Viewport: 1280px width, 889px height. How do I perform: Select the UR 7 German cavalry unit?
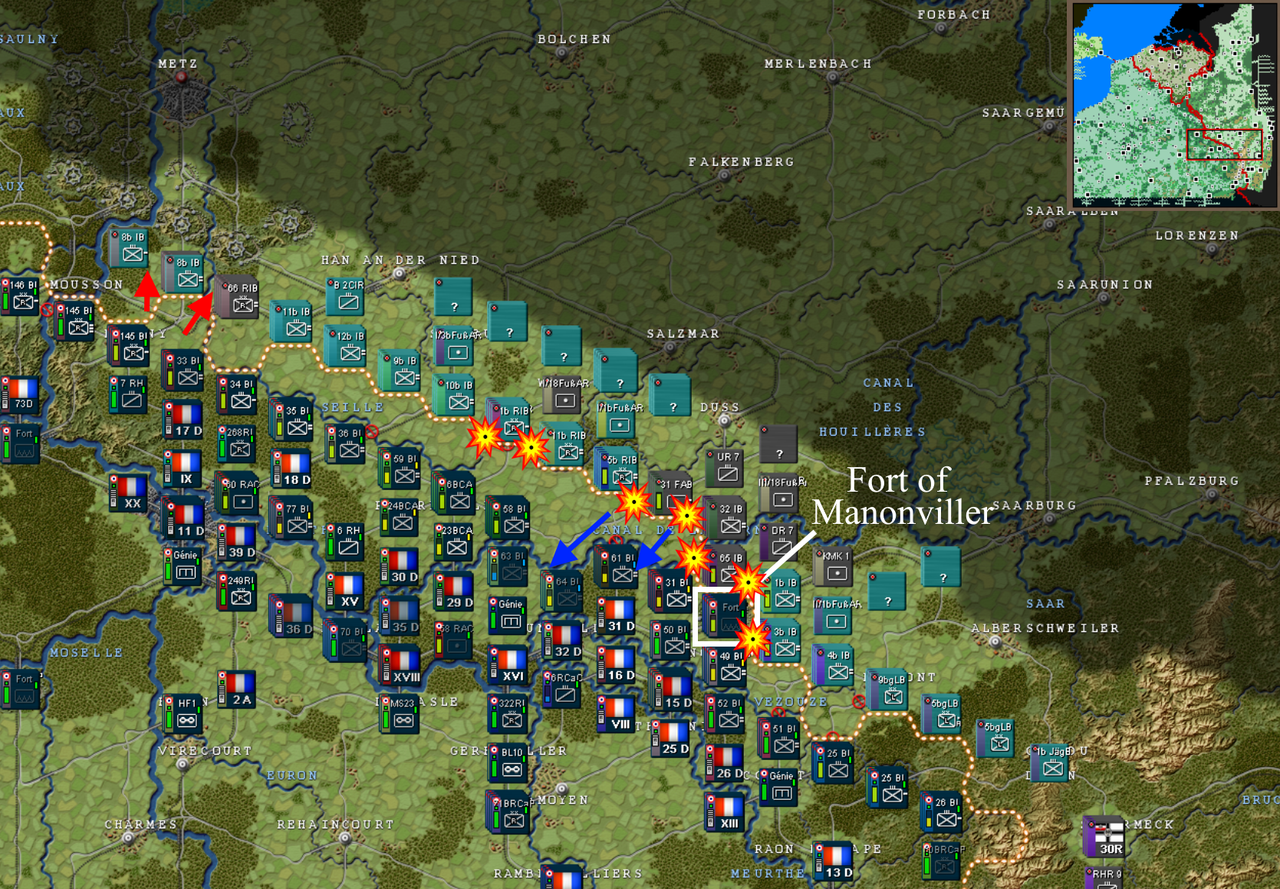pyautogui.click(x=724, y=468)
